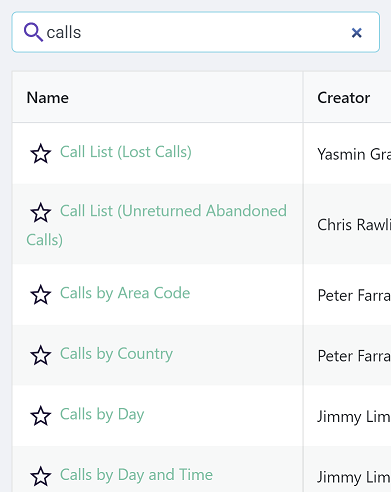
Task: Open Calls by Country report
Action: point(116,354)
